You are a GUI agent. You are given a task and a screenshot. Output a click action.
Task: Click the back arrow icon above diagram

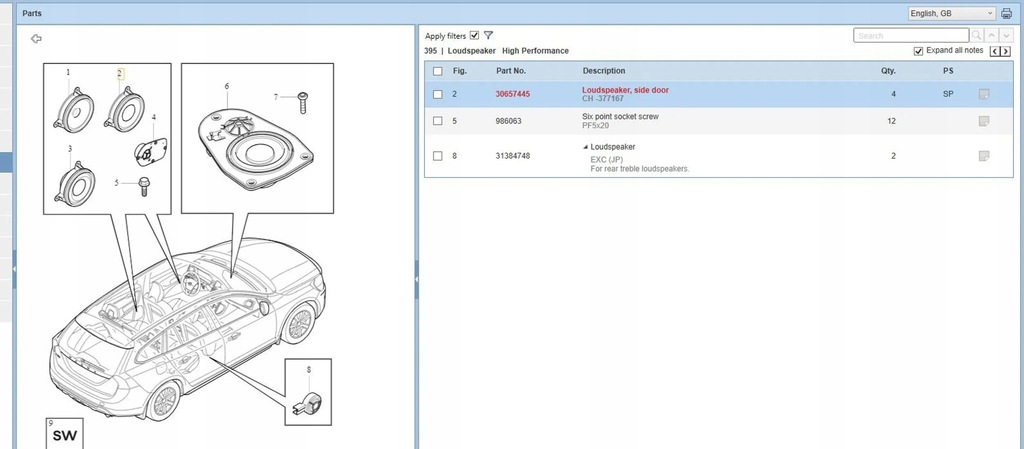37,39
